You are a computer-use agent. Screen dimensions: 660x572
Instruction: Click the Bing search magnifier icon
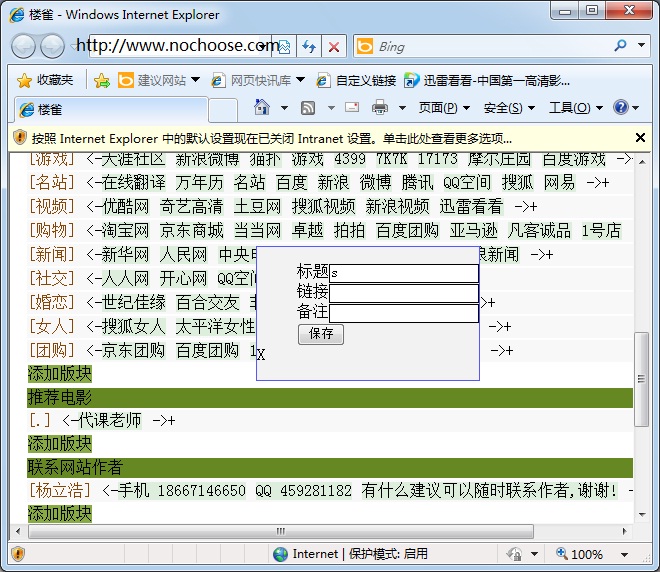pyautogui.click(x=620, y=45)
